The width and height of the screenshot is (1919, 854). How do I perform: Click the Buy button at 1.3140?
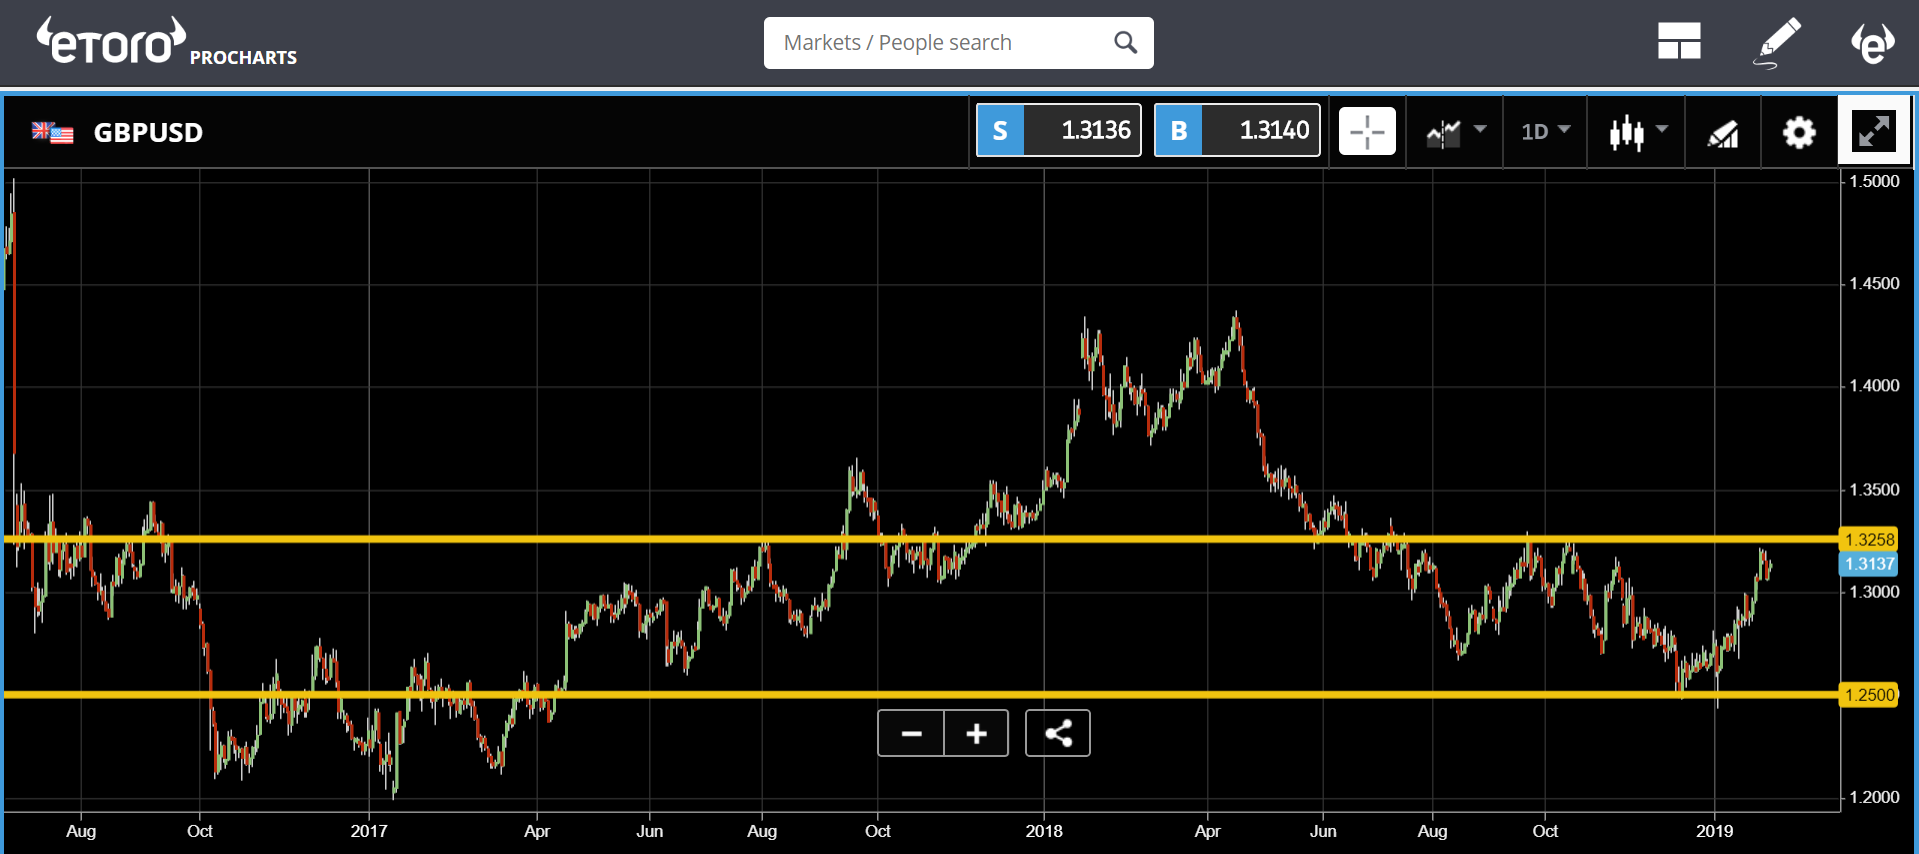[1236, 131]
